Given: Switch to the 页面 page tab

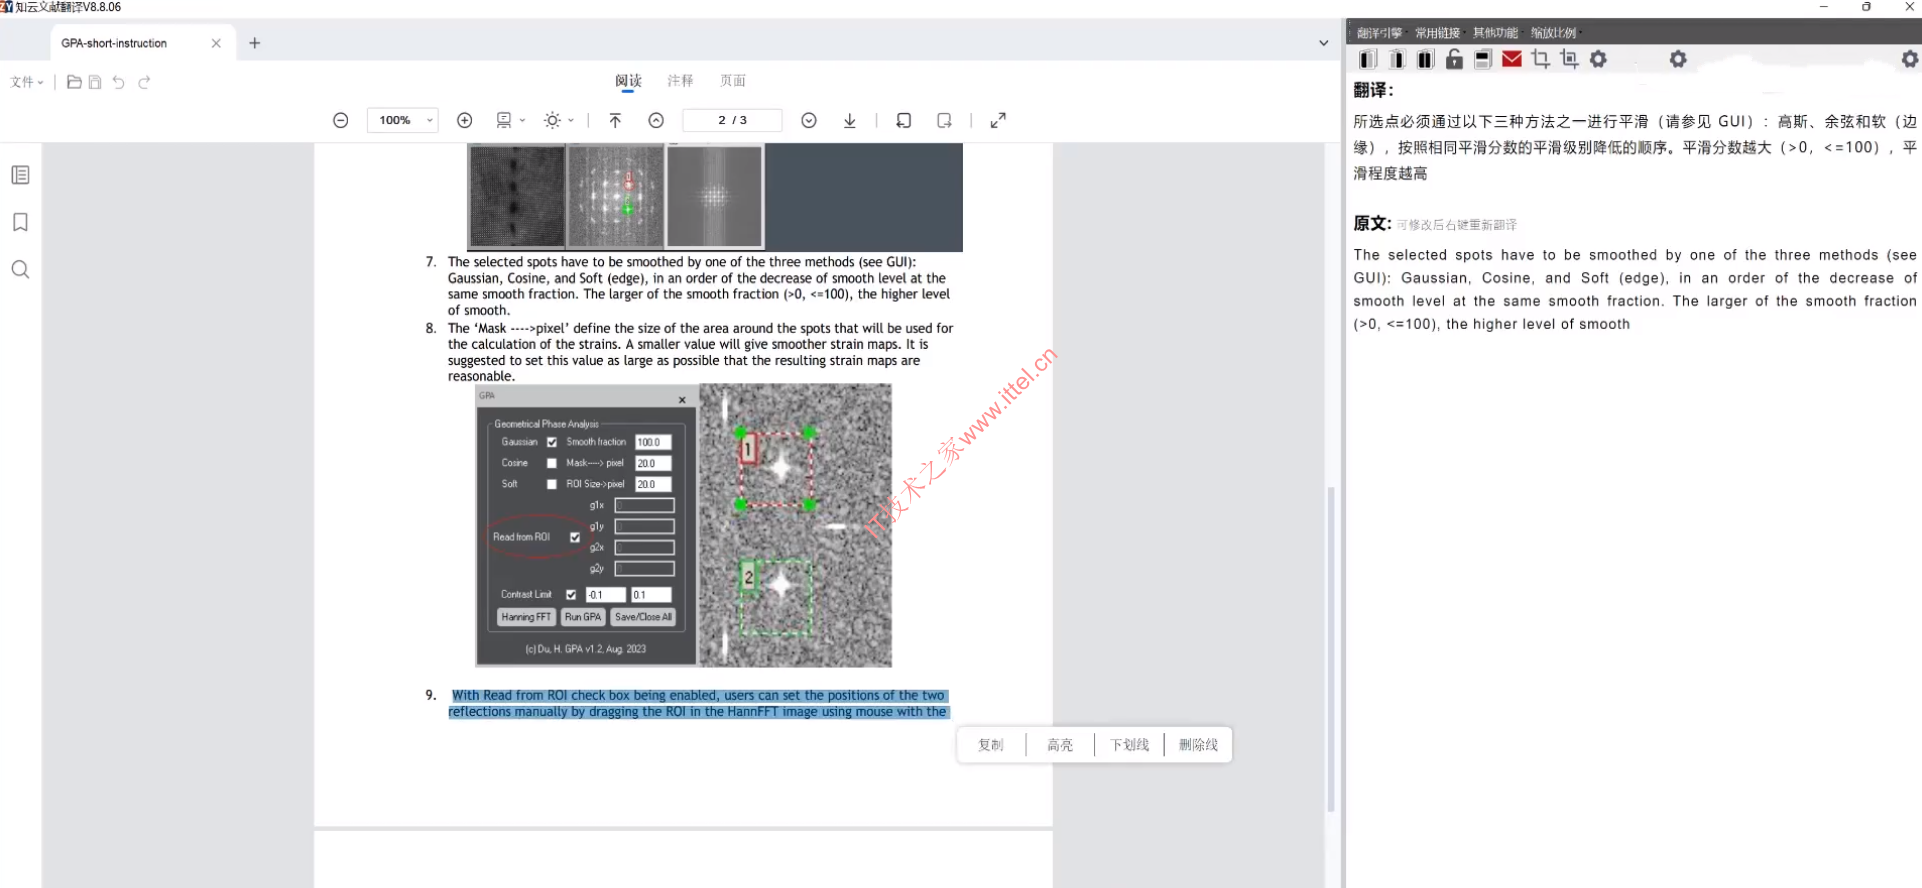Looking at the screenshot, I should click(733, 81).
